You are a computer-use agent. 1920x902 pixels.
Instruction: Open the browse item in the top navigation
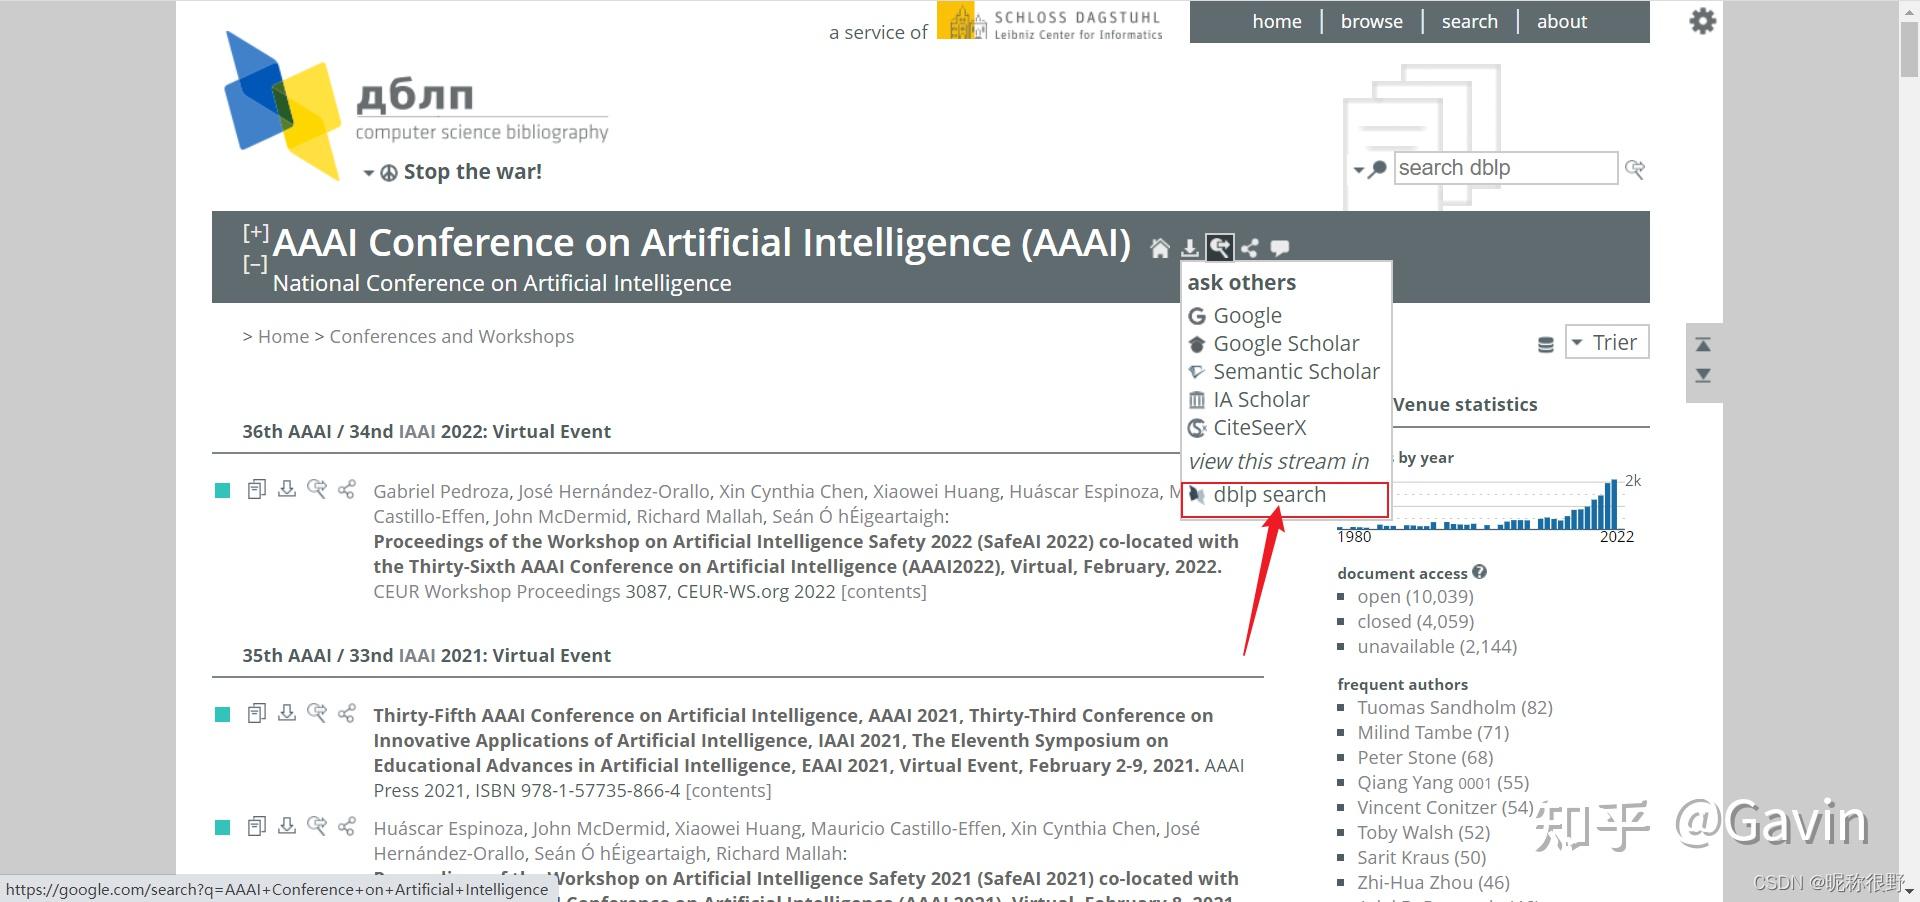[x=1371, y=21]
